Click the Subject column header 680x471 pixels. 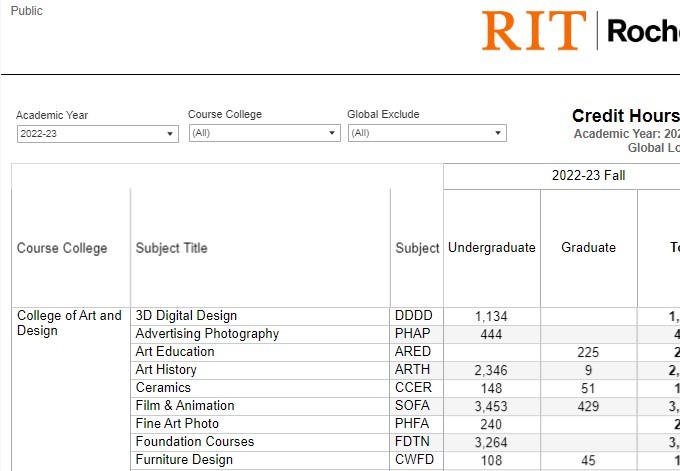point(417,248)
